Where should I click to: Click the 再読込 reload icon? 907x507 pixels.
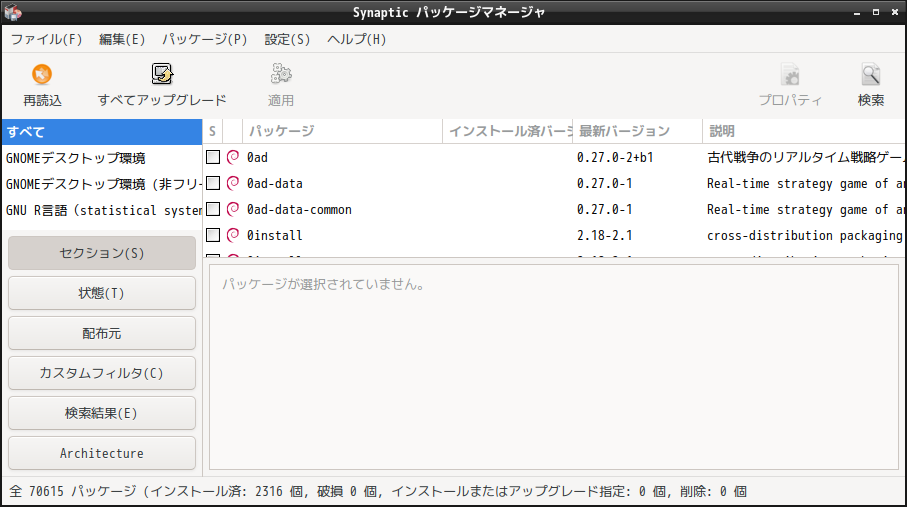pos(42,74)
